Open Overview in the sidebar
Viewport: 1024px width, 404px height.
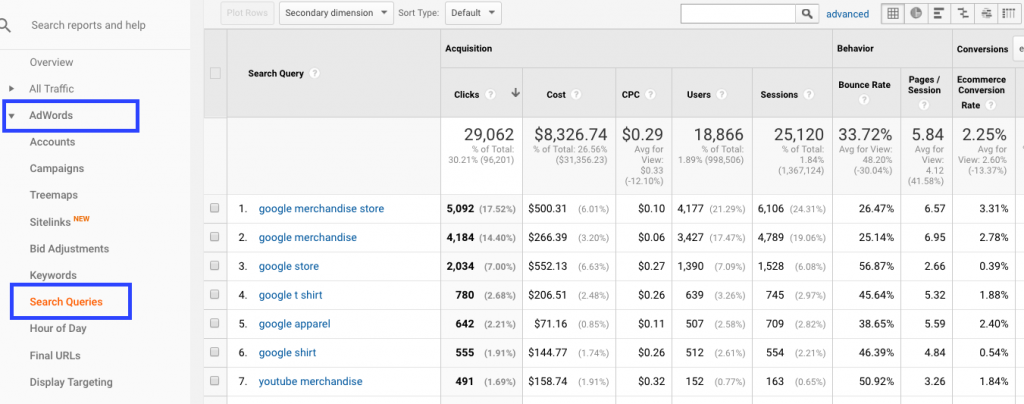52,62
